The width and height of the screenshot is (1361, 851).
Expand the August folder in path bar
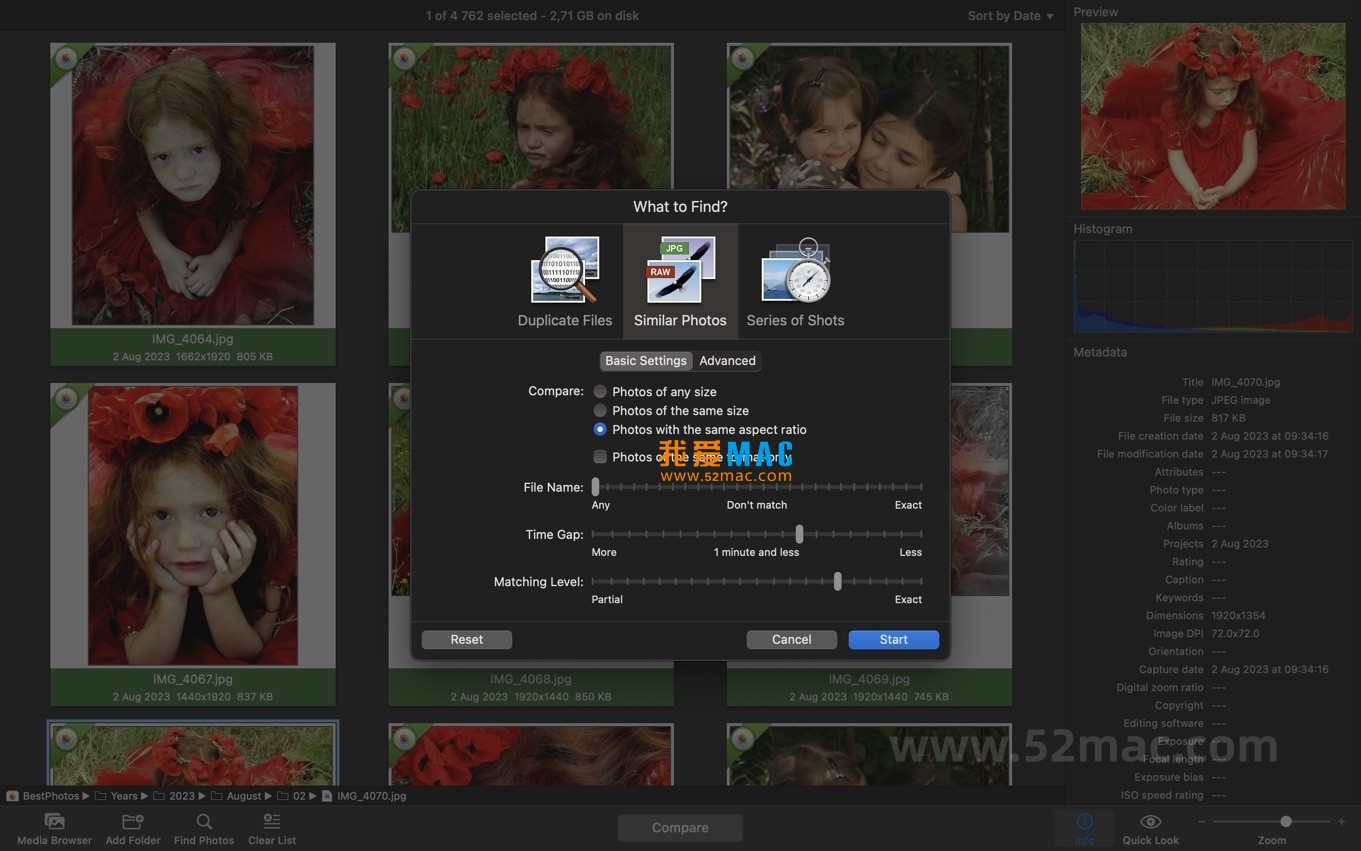coord(244,796)
